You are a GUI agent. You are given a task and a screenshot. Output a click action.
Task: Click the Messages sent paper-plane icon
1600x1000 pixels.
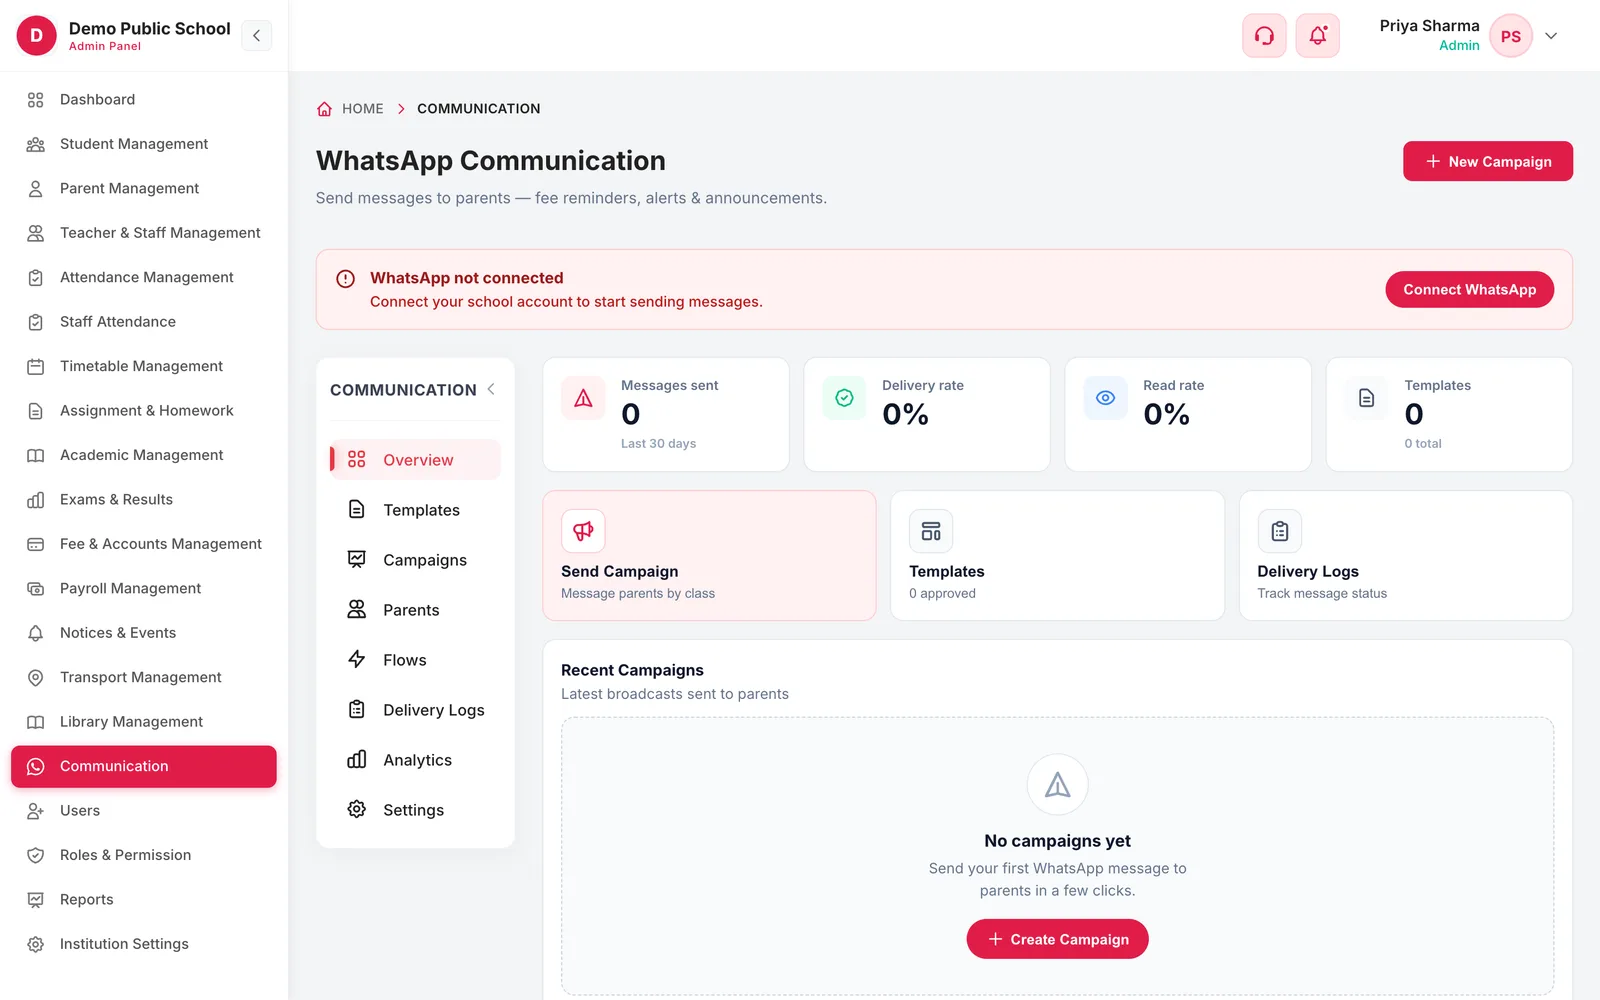click(583, 398)
